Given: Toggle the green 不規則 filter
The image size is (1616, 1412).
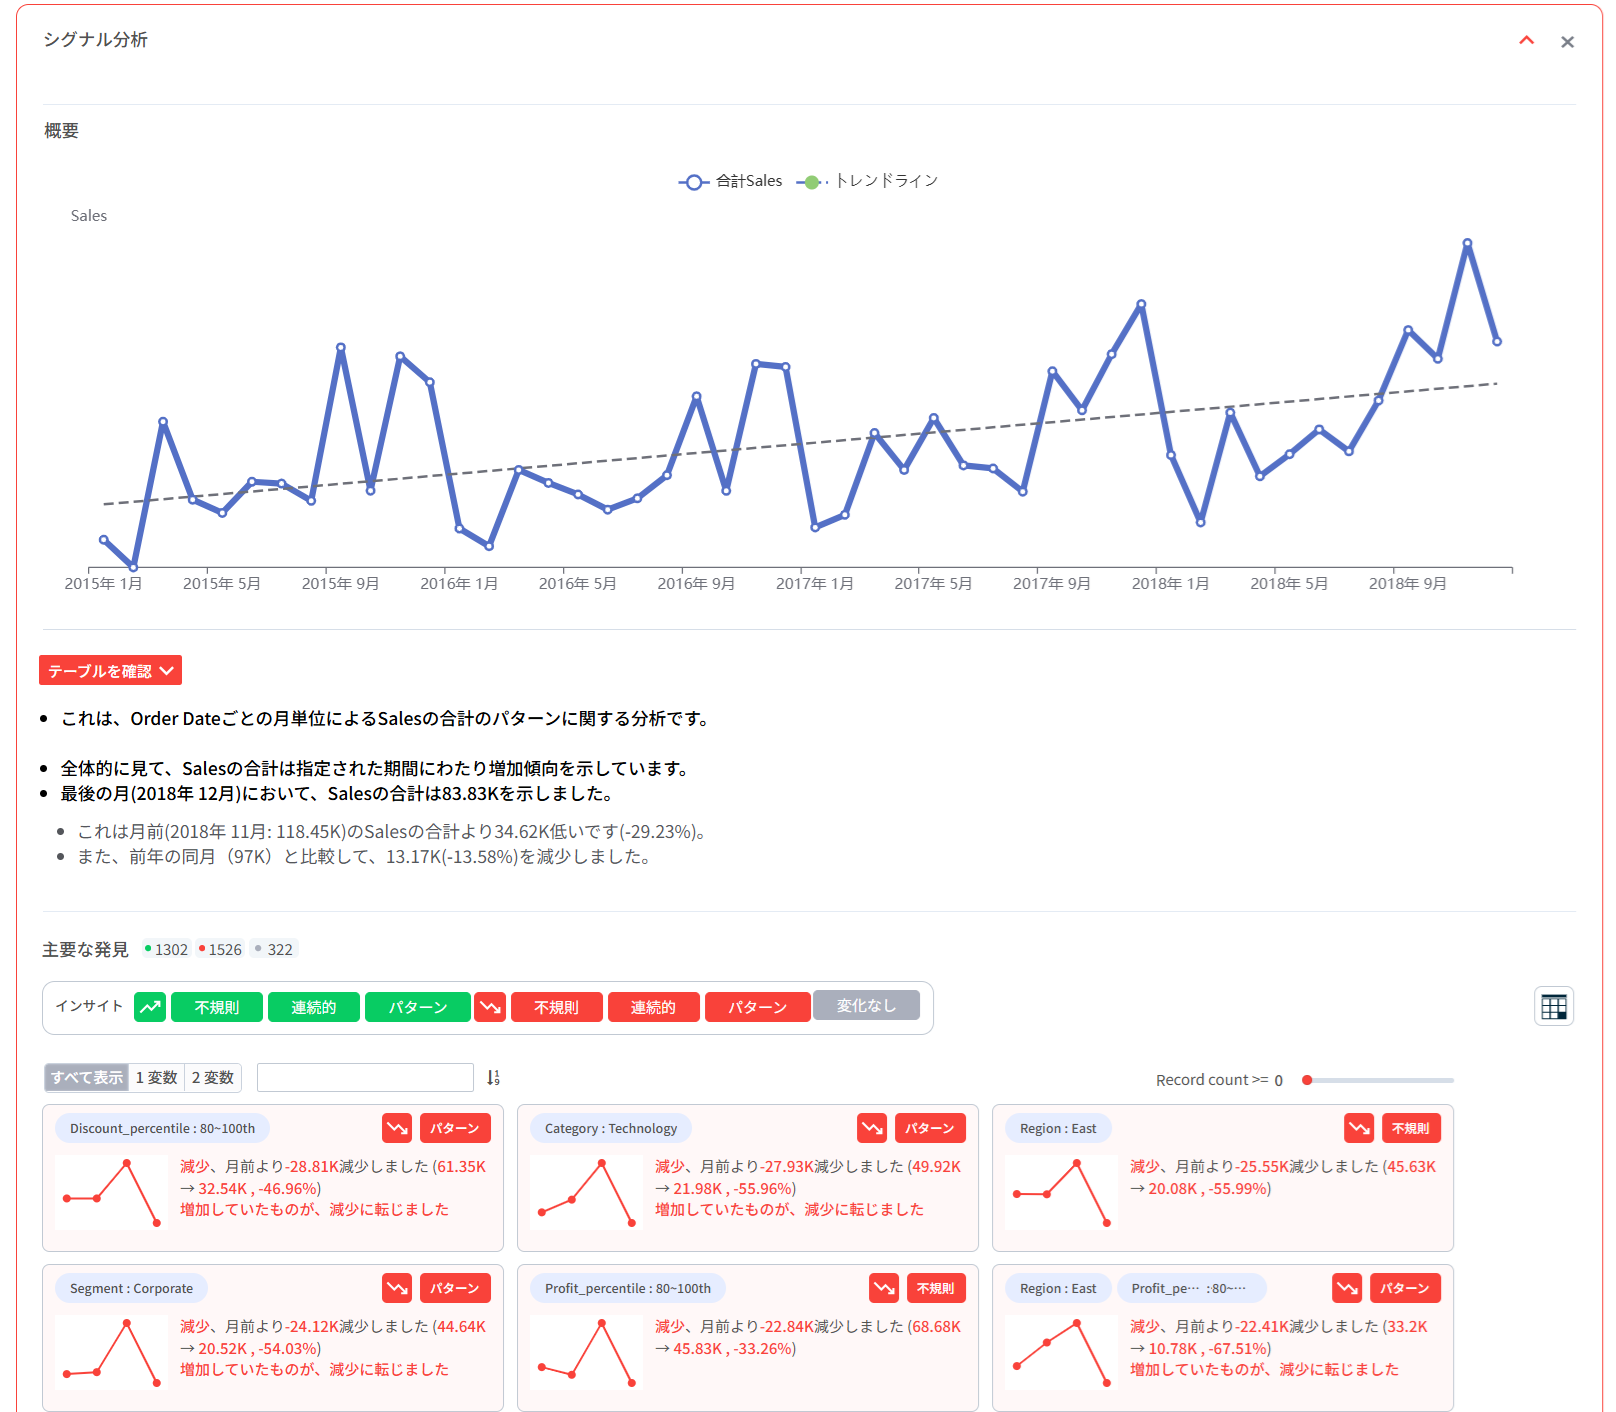Looking at the screenshot, I should 217,1007.
